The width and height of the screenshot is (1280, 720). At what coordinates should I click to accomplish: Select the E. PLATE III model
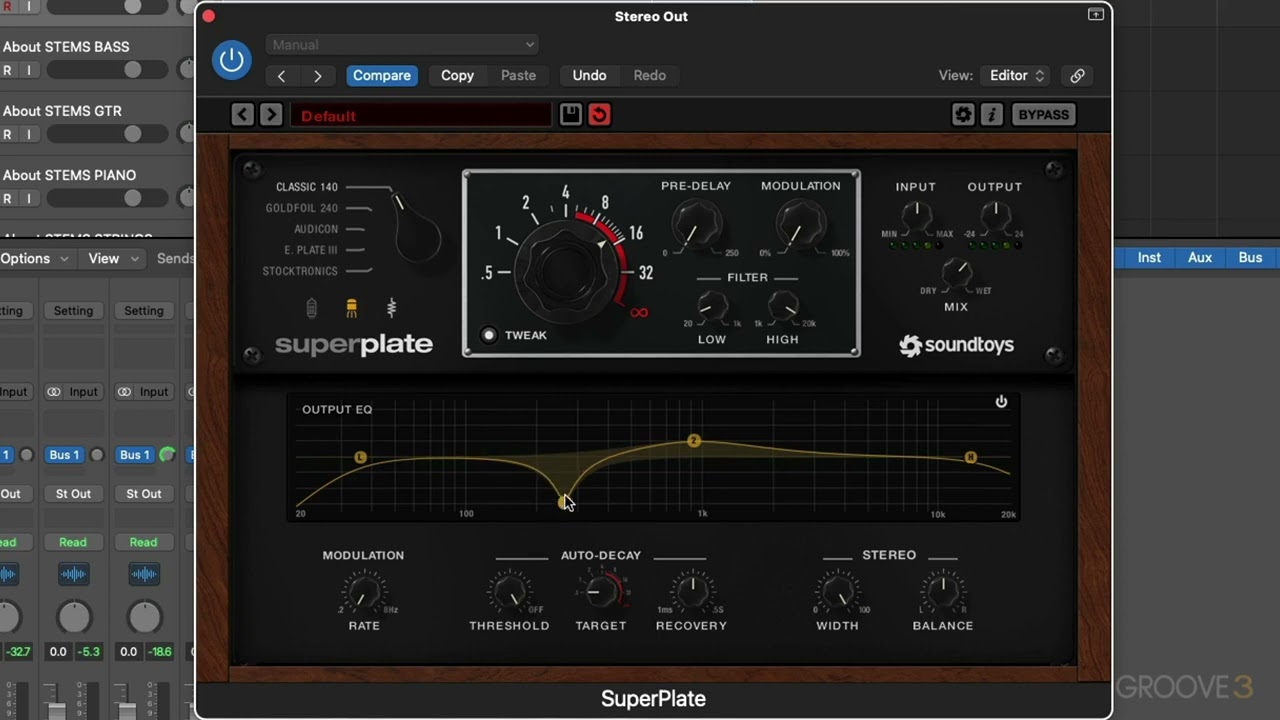click(311, 250)
